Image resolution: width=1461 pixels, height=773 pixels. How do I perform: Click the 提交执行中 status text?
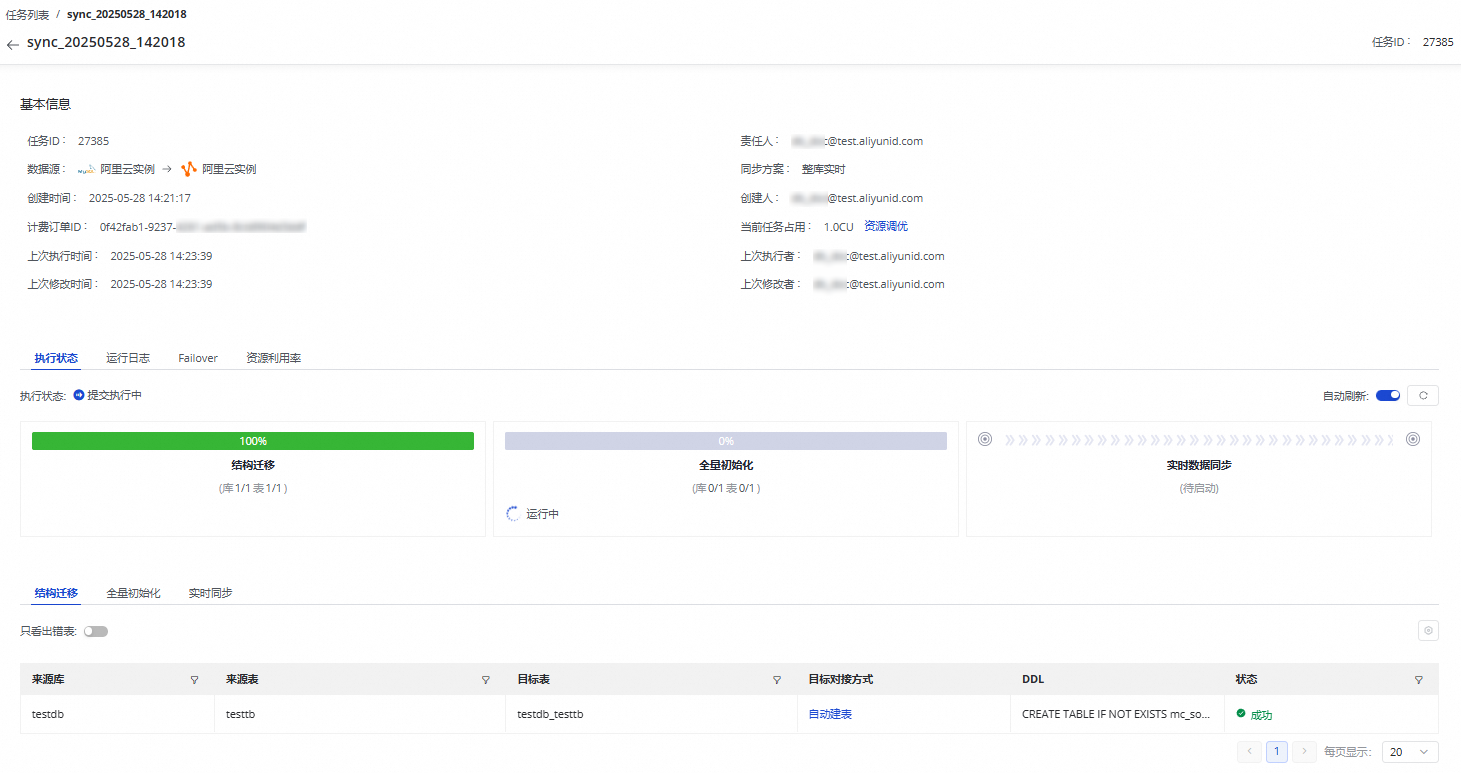[x=115, y=395]
